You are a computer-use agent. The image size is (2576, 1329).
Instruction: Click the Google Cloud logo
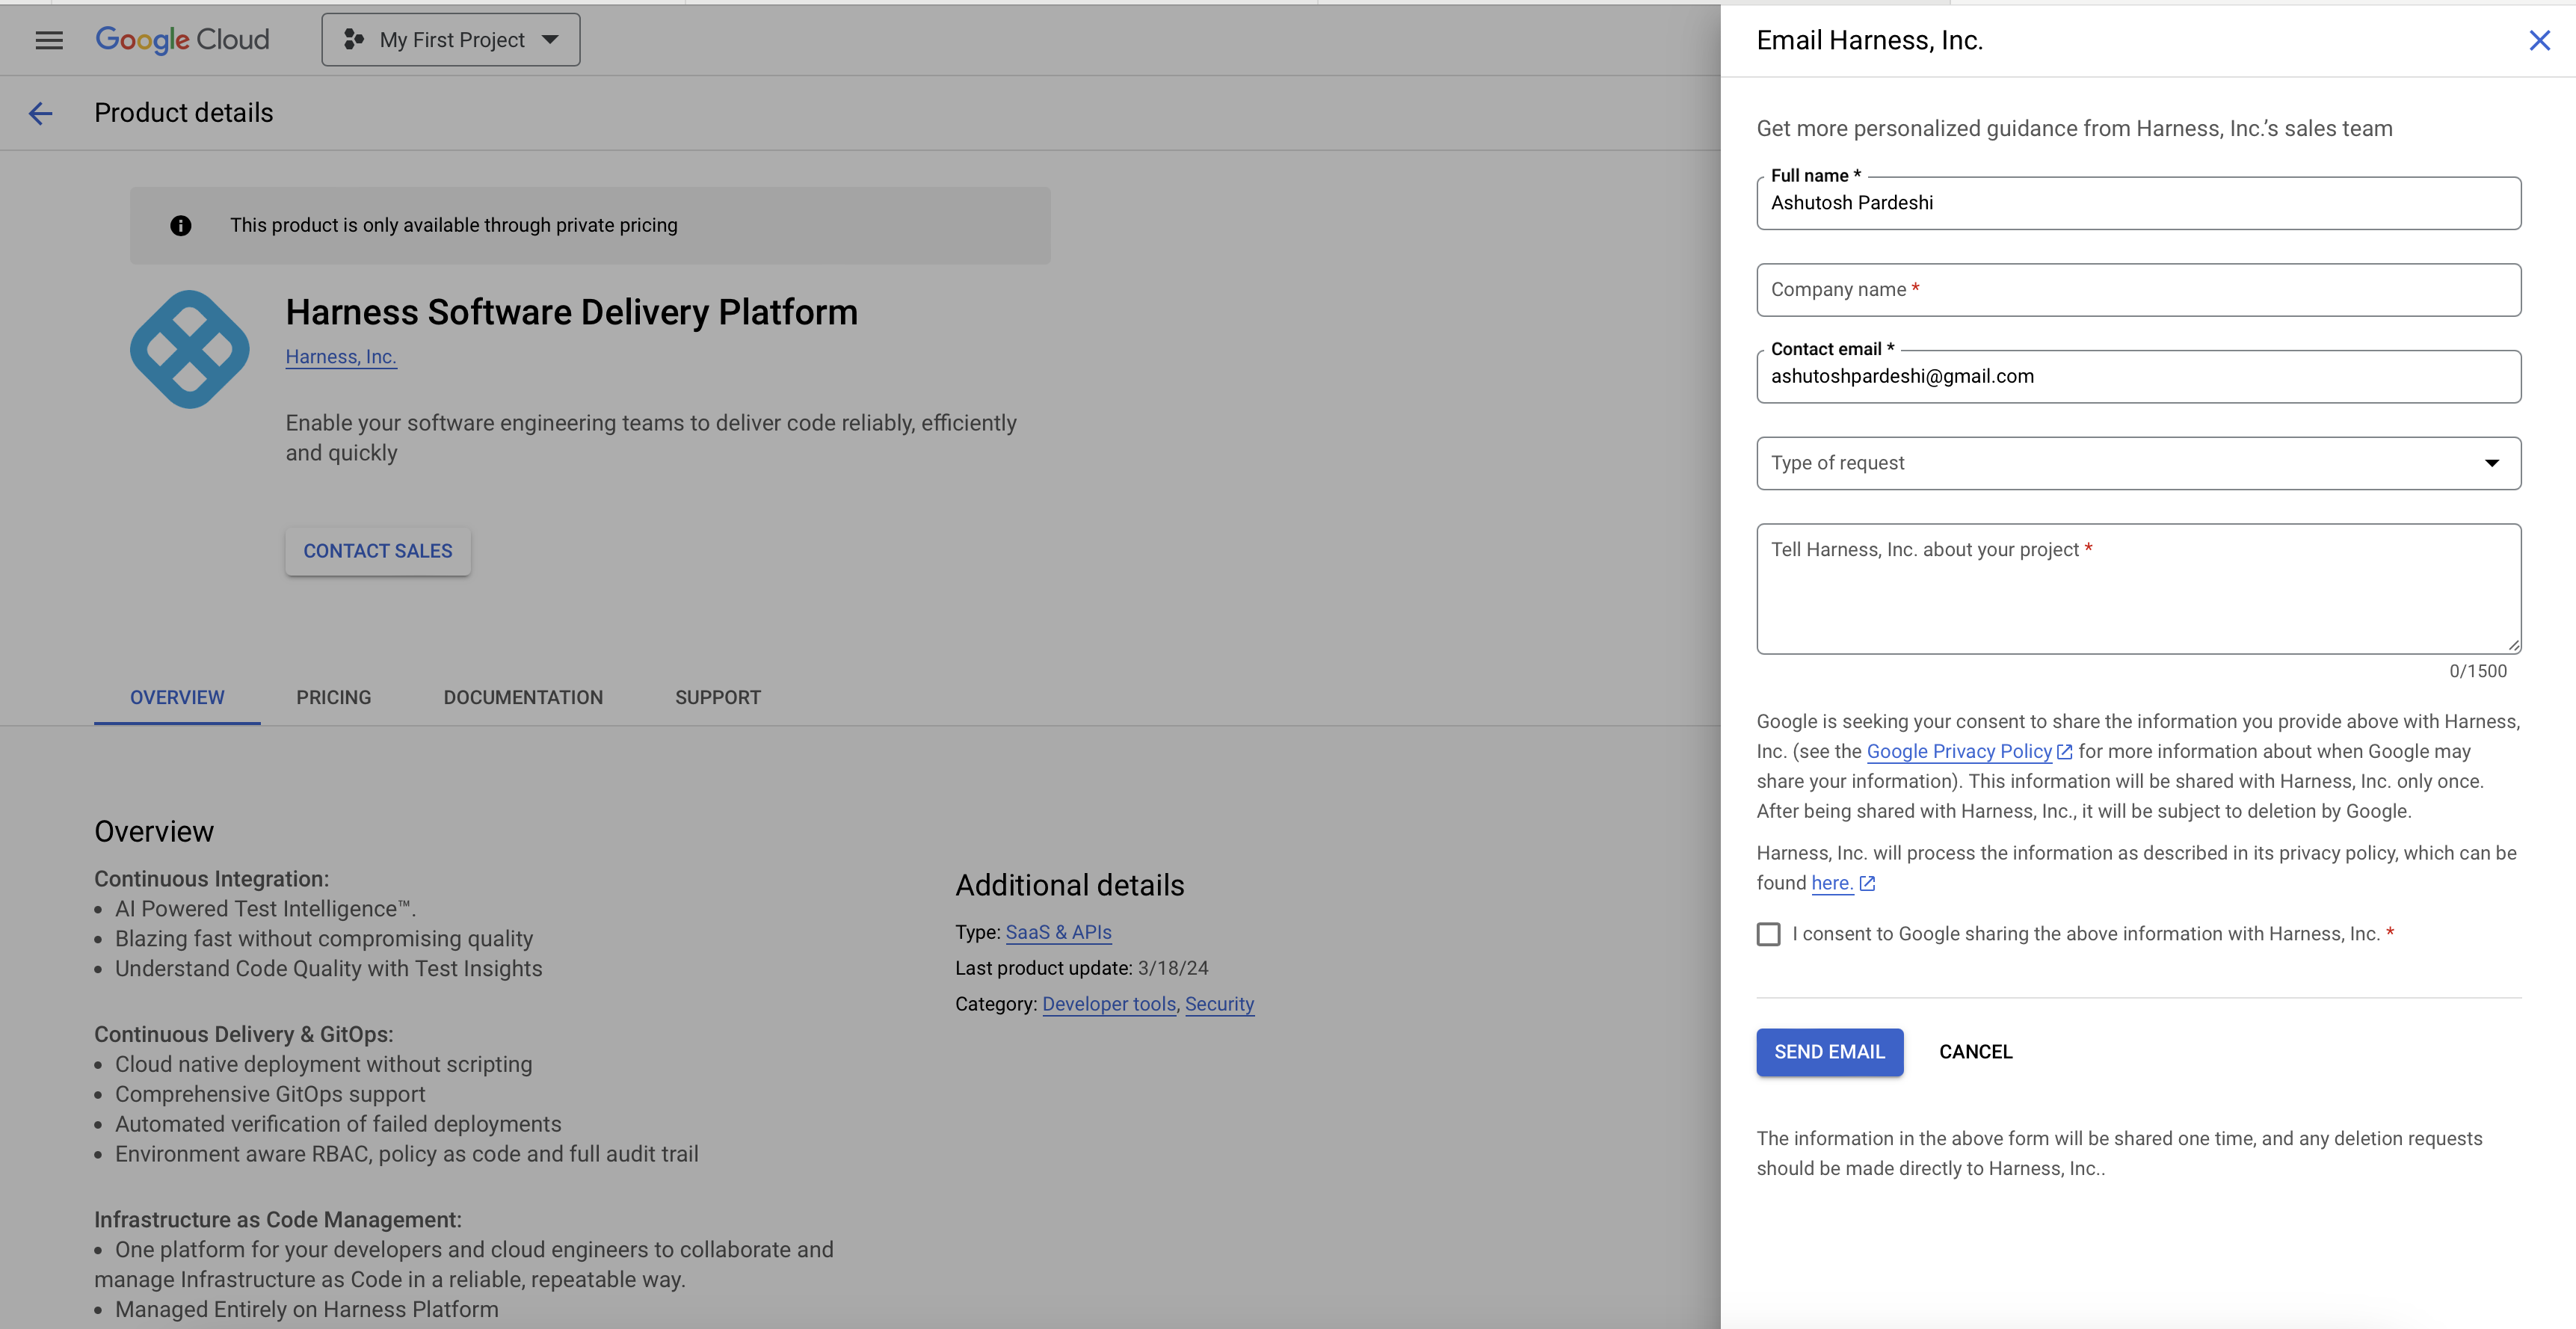(182, 40)
